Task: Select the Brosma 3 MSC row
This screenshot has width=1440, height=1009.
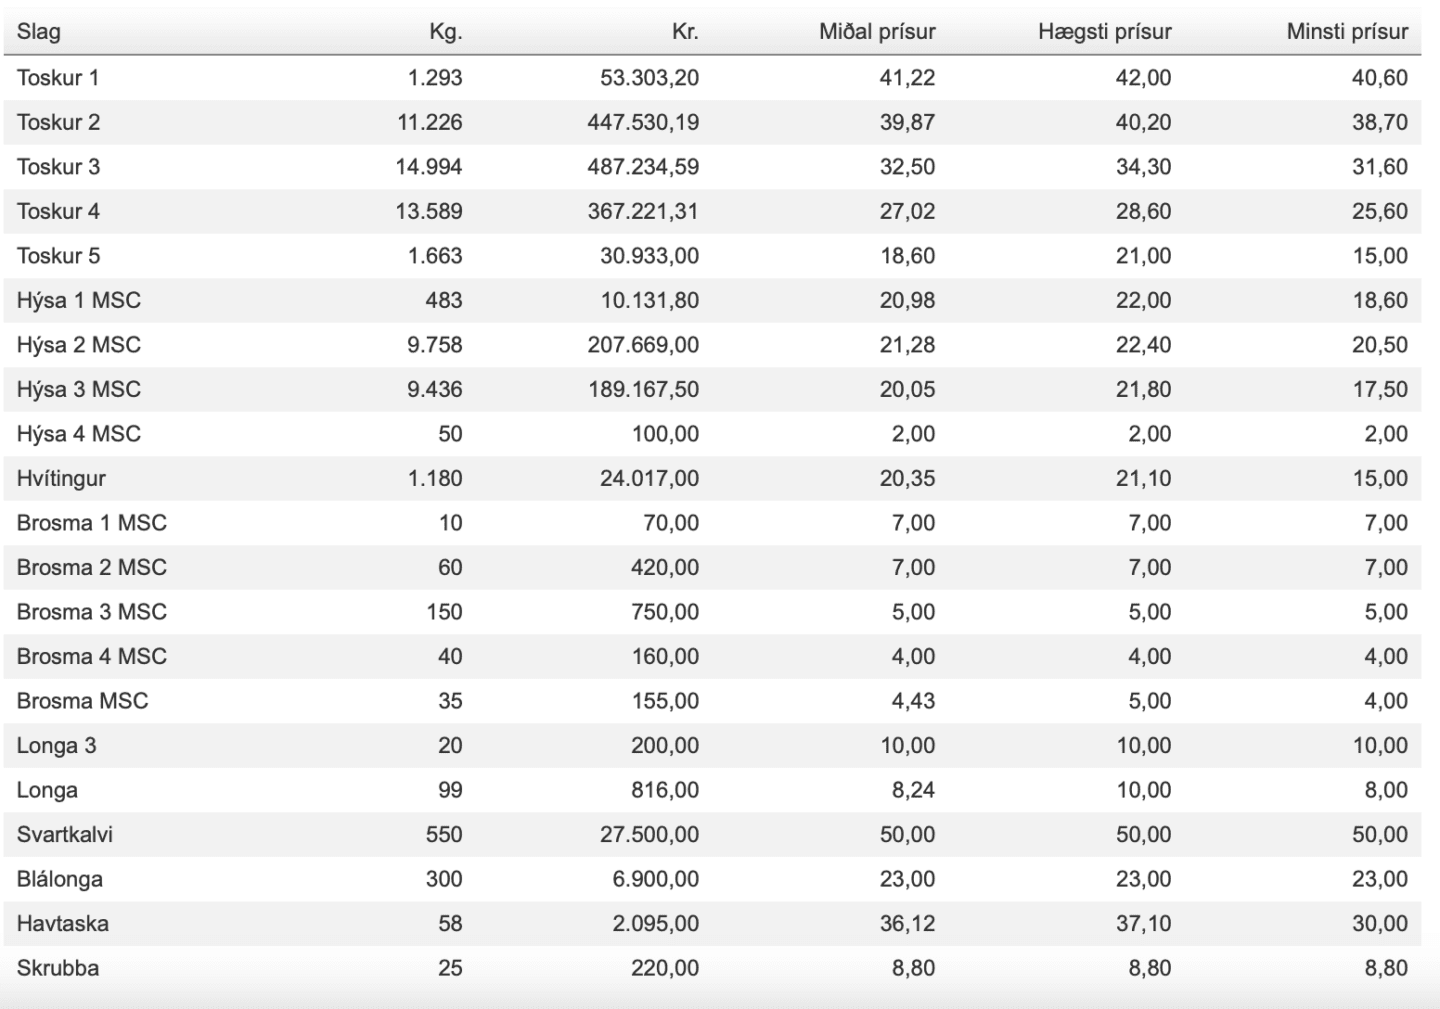Action: tap(712, 612)
